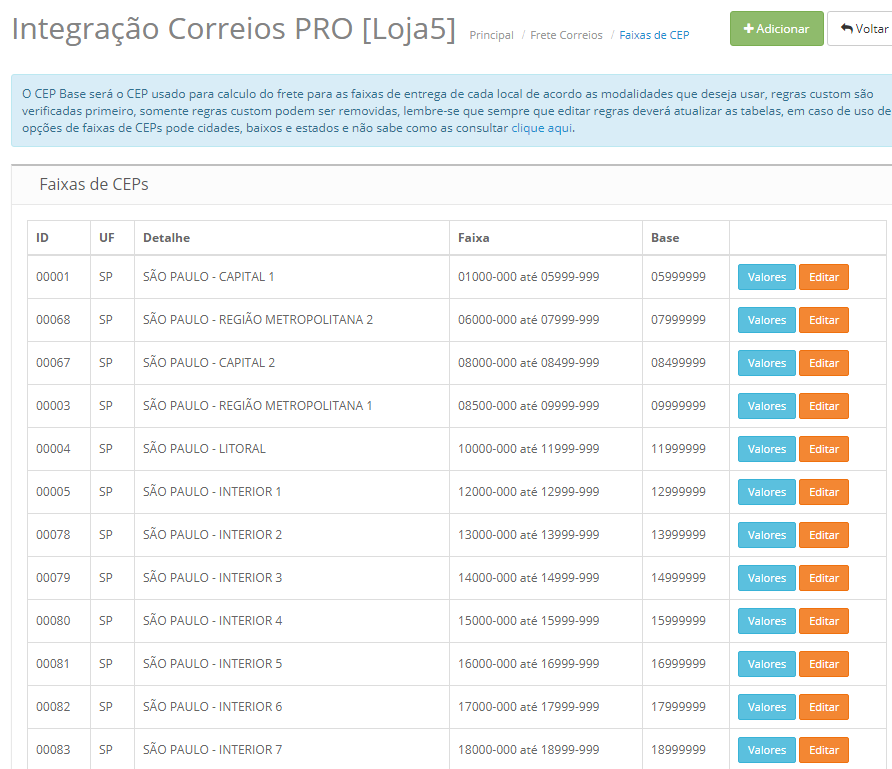Open the Principal breadcrumb link
892x769 pixels.
491,35
